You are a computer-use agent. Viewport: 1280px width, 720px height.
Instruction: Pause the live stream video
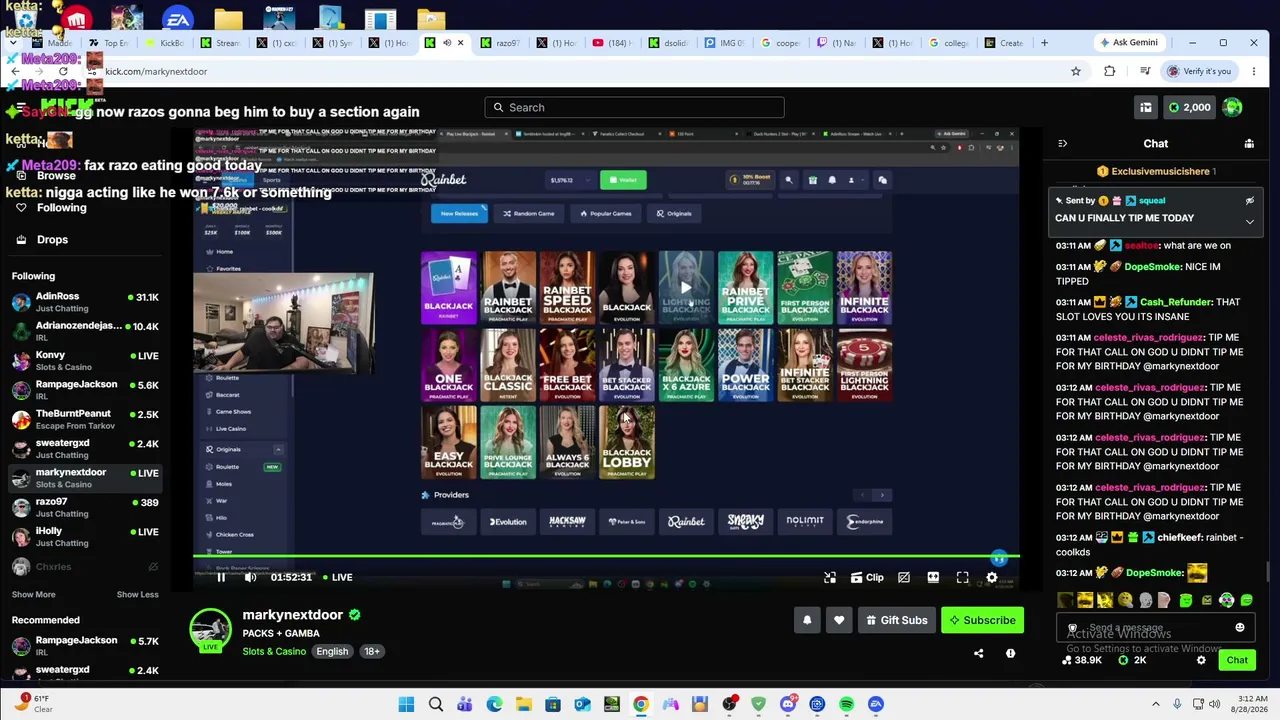221,577
